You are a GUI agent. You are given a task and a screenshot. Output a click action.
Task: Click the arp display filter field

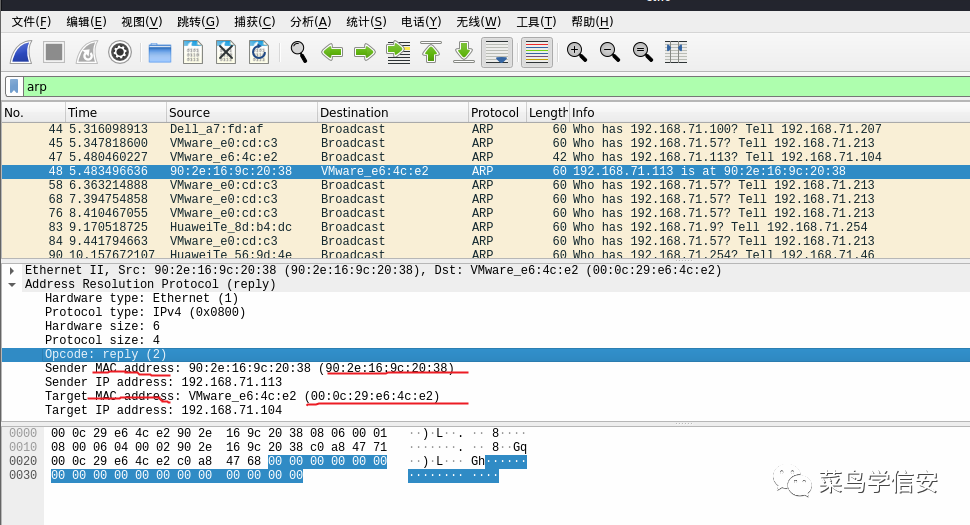pyautogui.click(x=495, y=87)
